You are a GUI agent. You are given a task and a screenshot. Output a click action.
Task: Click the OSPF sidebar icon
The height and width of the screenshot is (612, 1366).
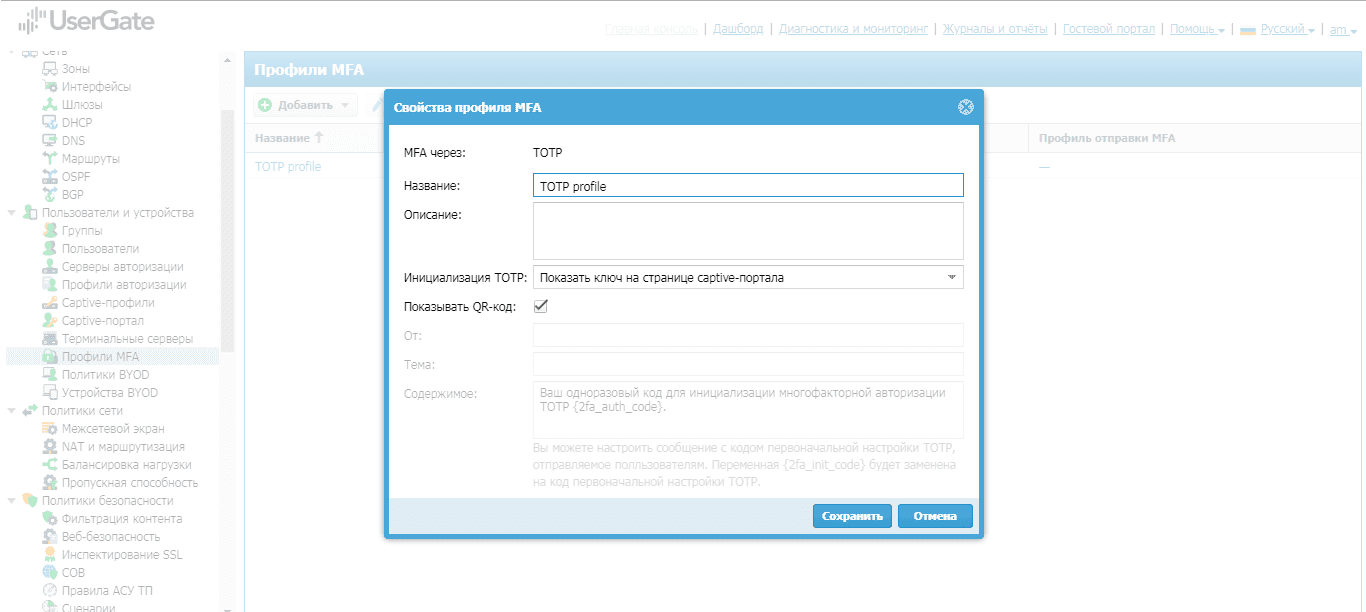point(50,177)
